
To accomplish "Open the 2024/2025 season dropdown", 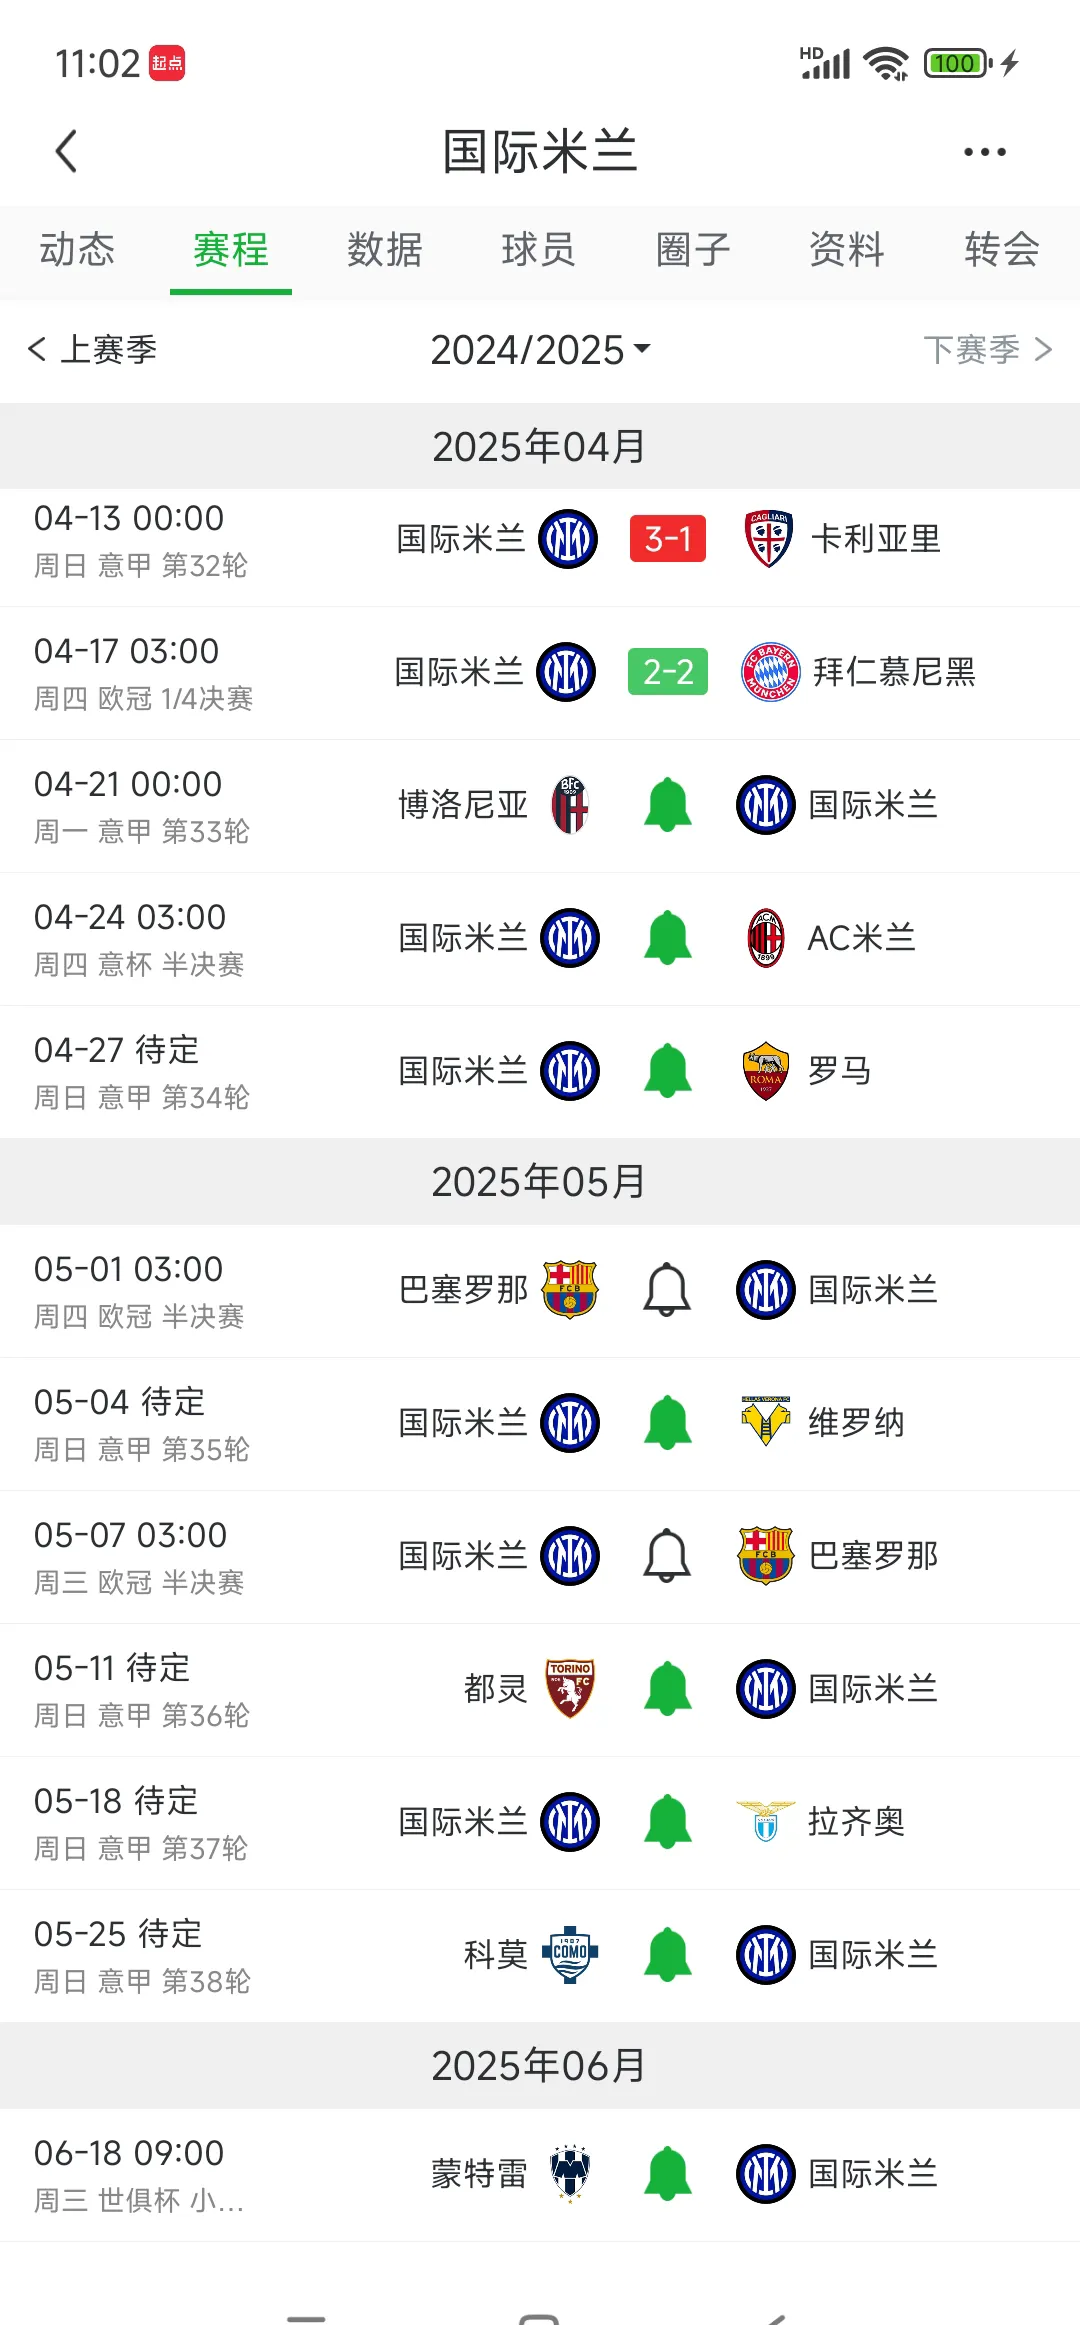I will [x=540, y=350].
